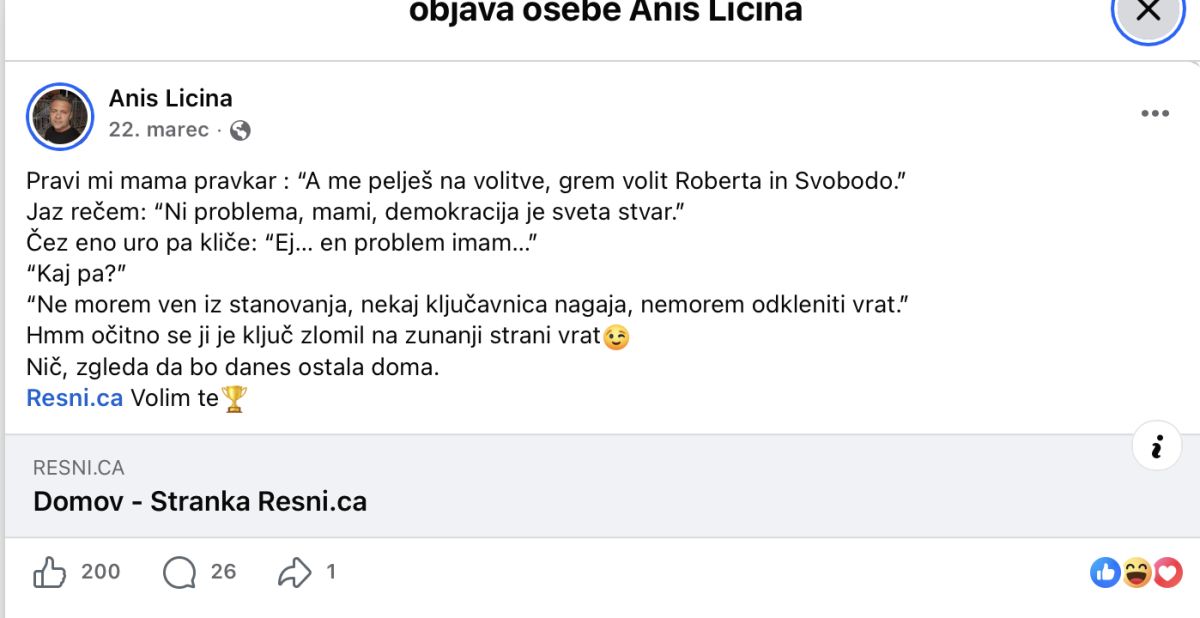
Task: Click the blue Like reaction emoji
Action: point(1105,573)
